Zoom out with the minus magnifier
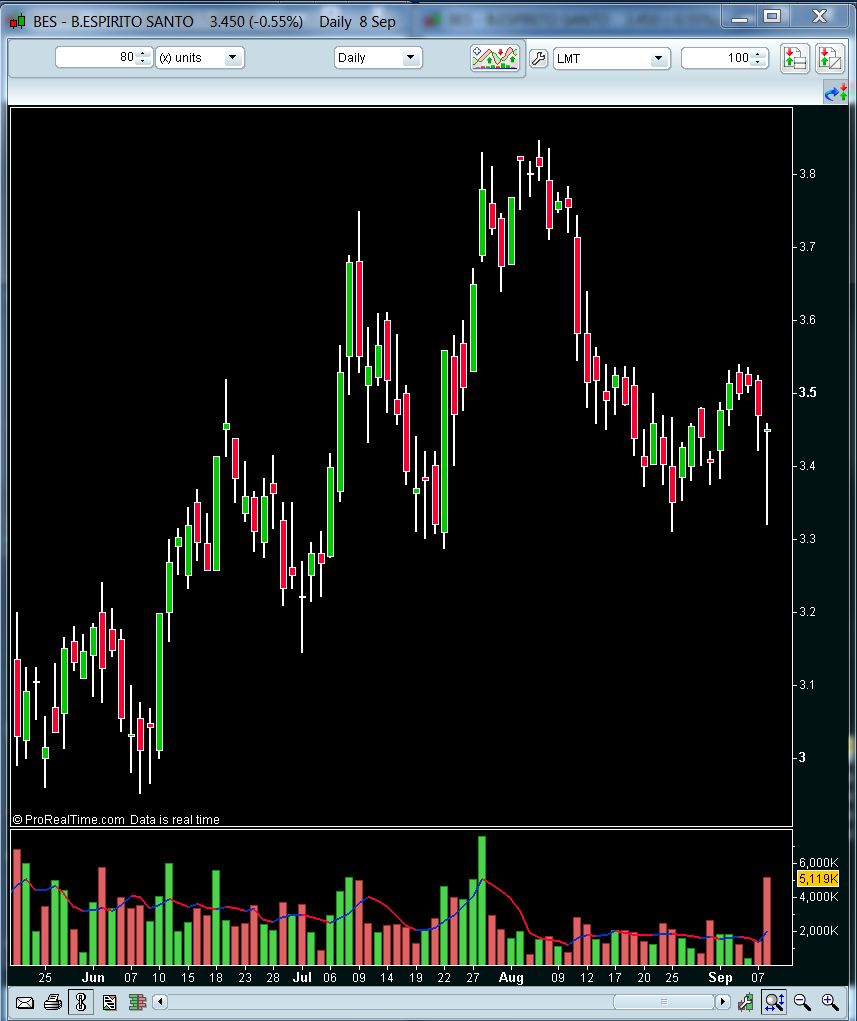Viewport: 857px width, 1021px height. pos(802,1002)
